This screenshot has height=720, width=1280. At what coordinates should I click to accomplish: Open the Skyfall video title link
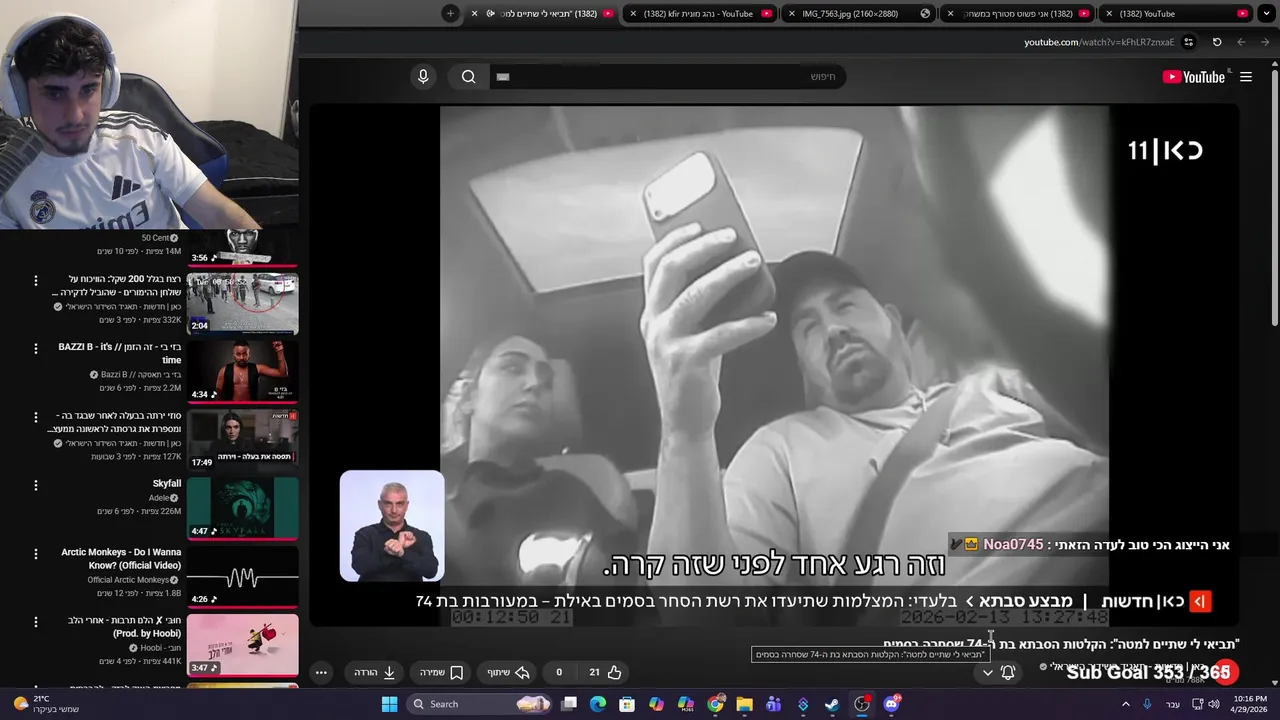[166, 484]
